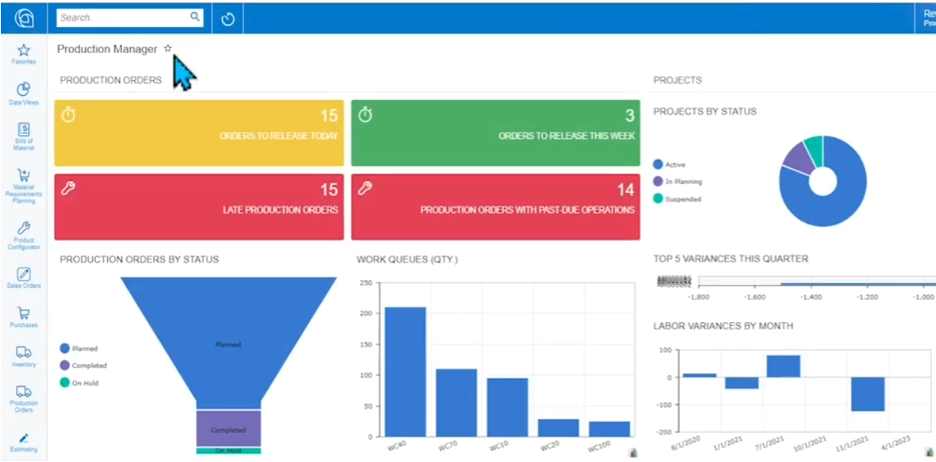
Task: Click the search magnifier icon
Action: 195,17
